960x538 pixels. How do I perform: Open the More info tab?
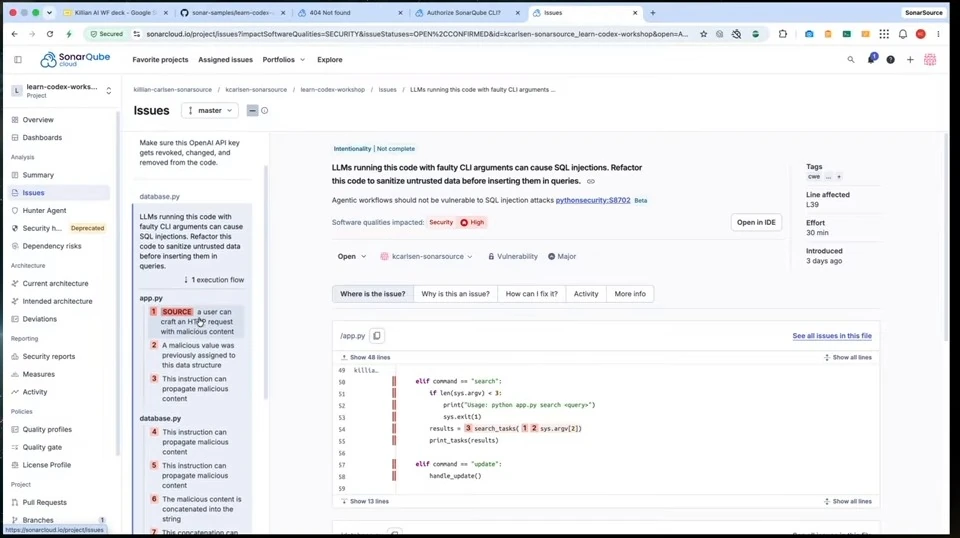[x=630, y=294]
